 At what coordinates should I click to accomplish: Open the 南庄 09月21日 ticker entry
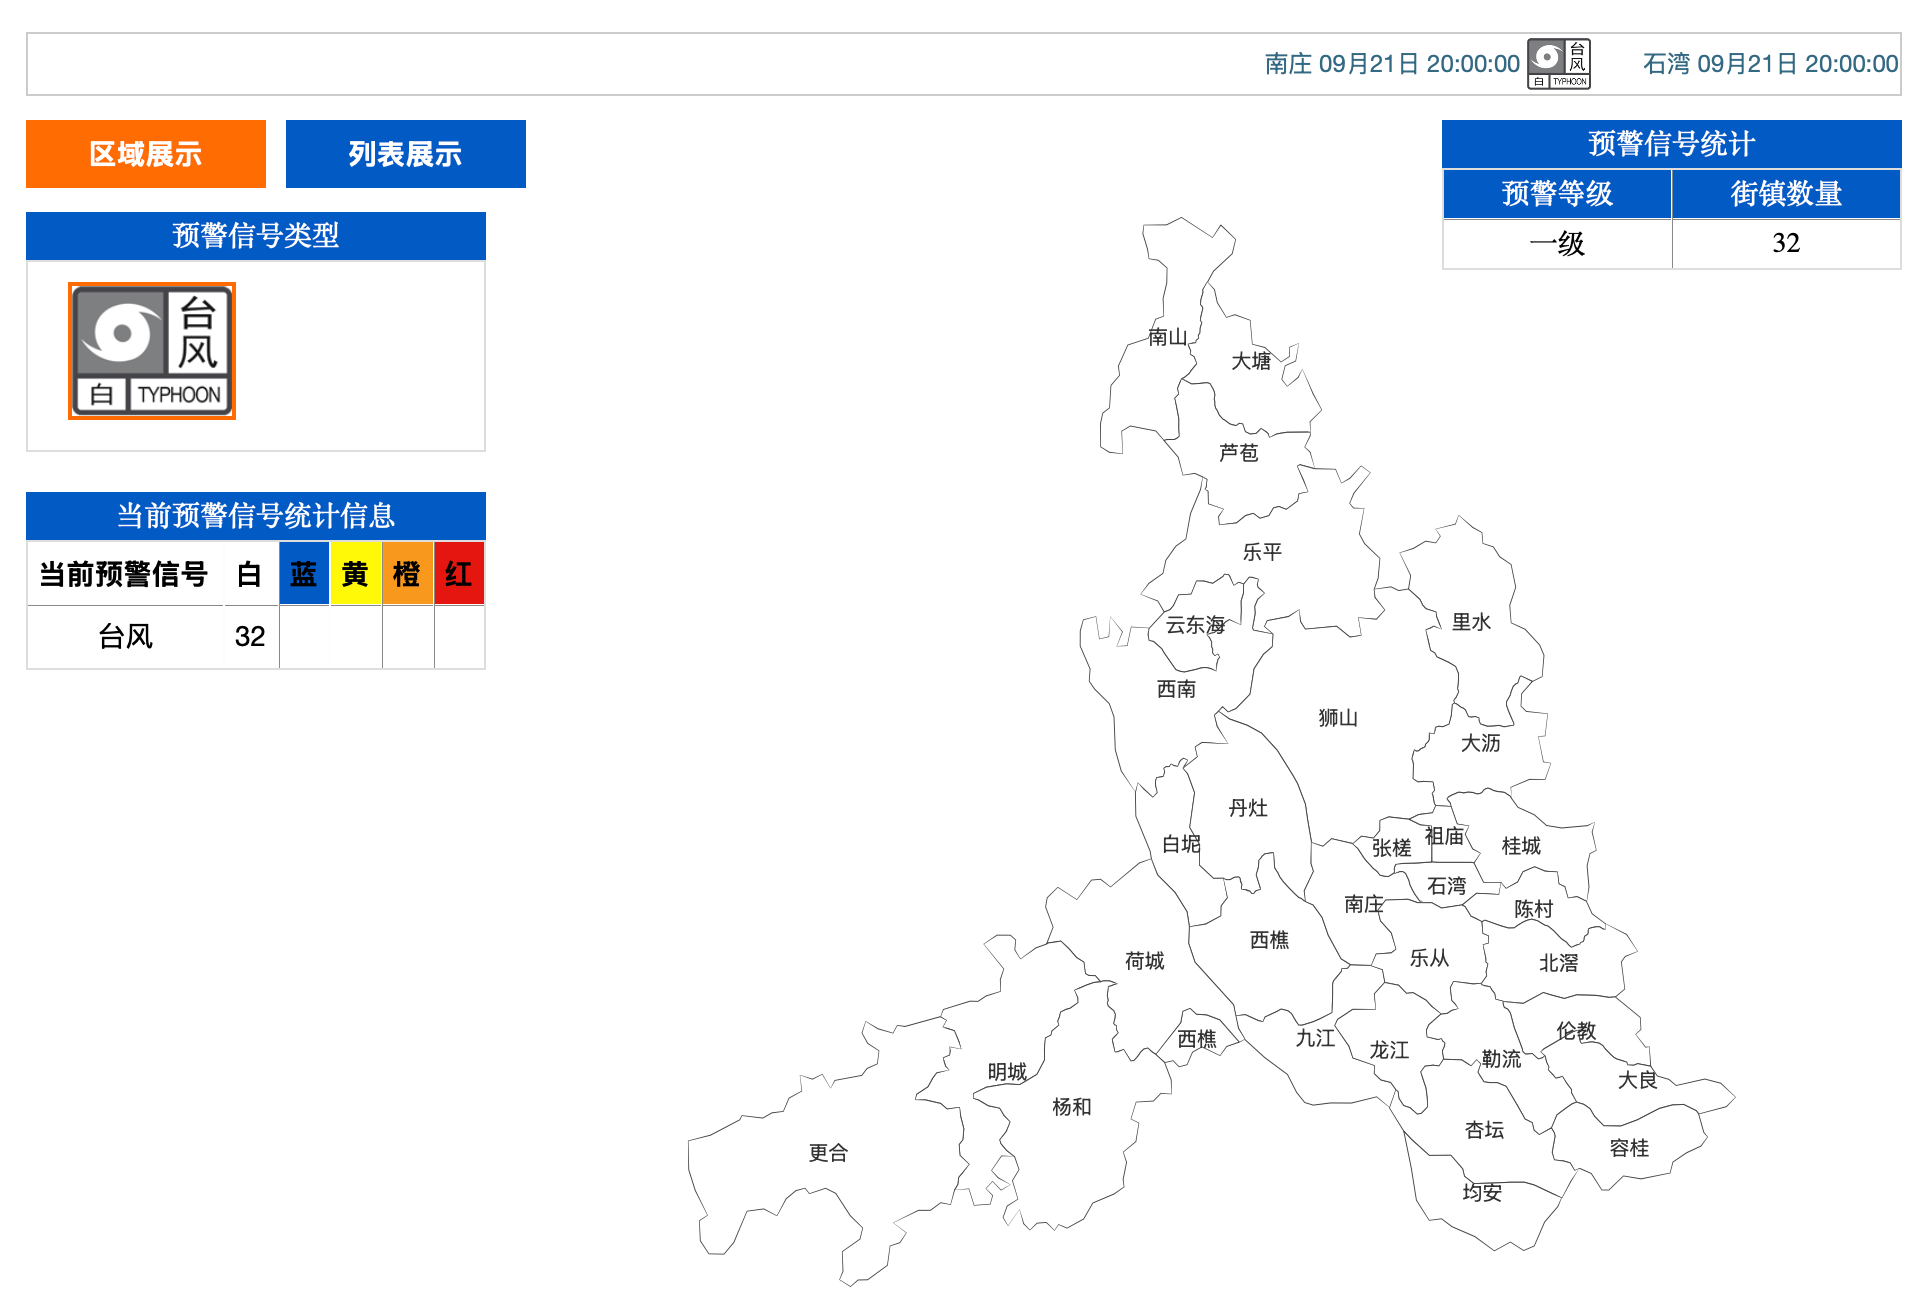click(x=1392, y=64)
